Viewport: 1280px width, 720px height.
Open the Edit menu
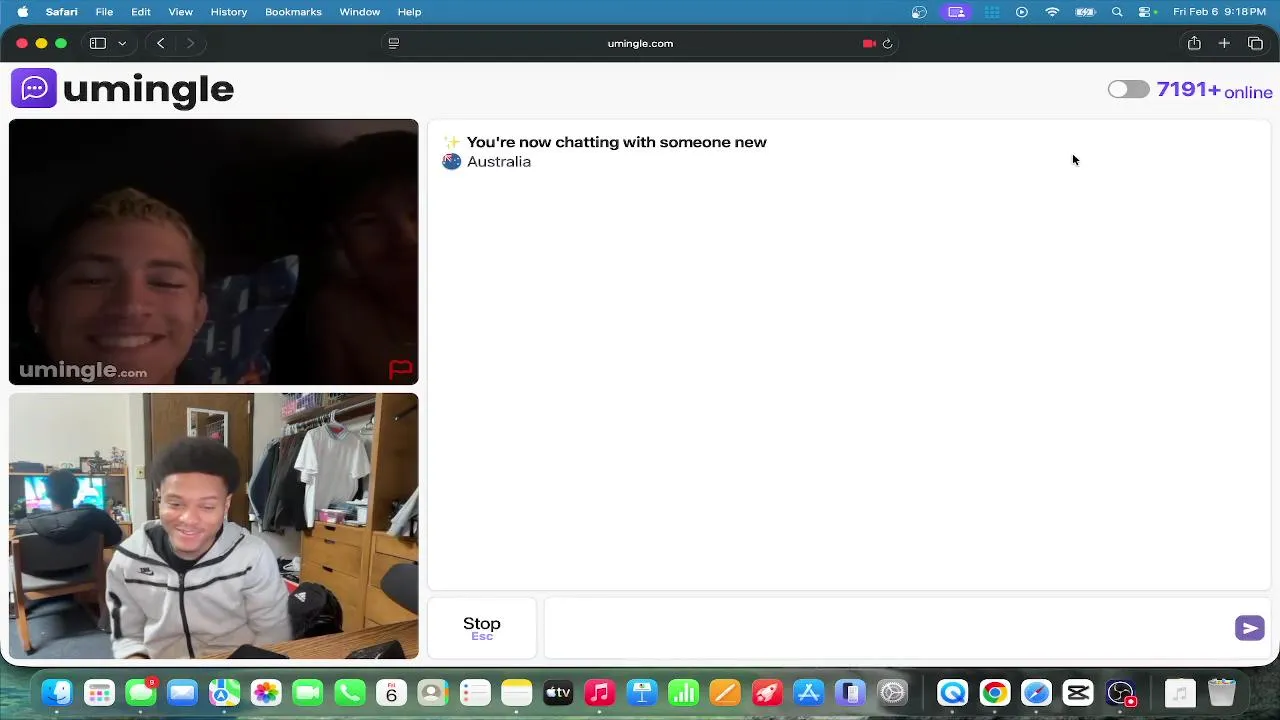pos(141,12)
